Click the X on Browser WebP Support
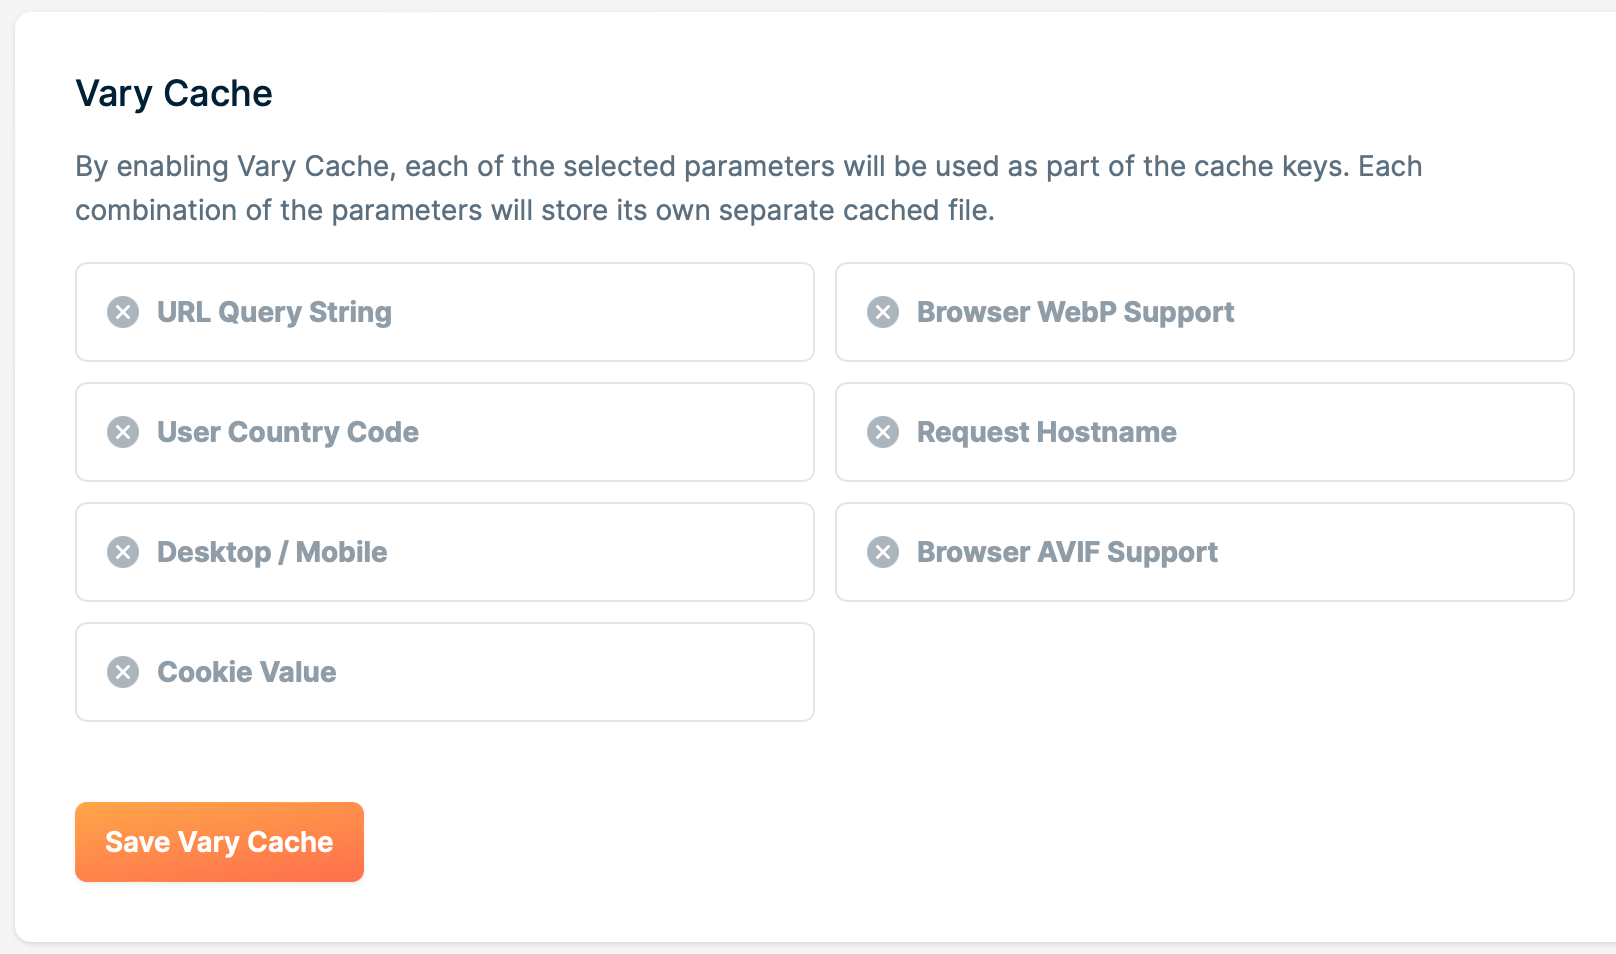The image size is (1616, 954). [x=884, y=312]
